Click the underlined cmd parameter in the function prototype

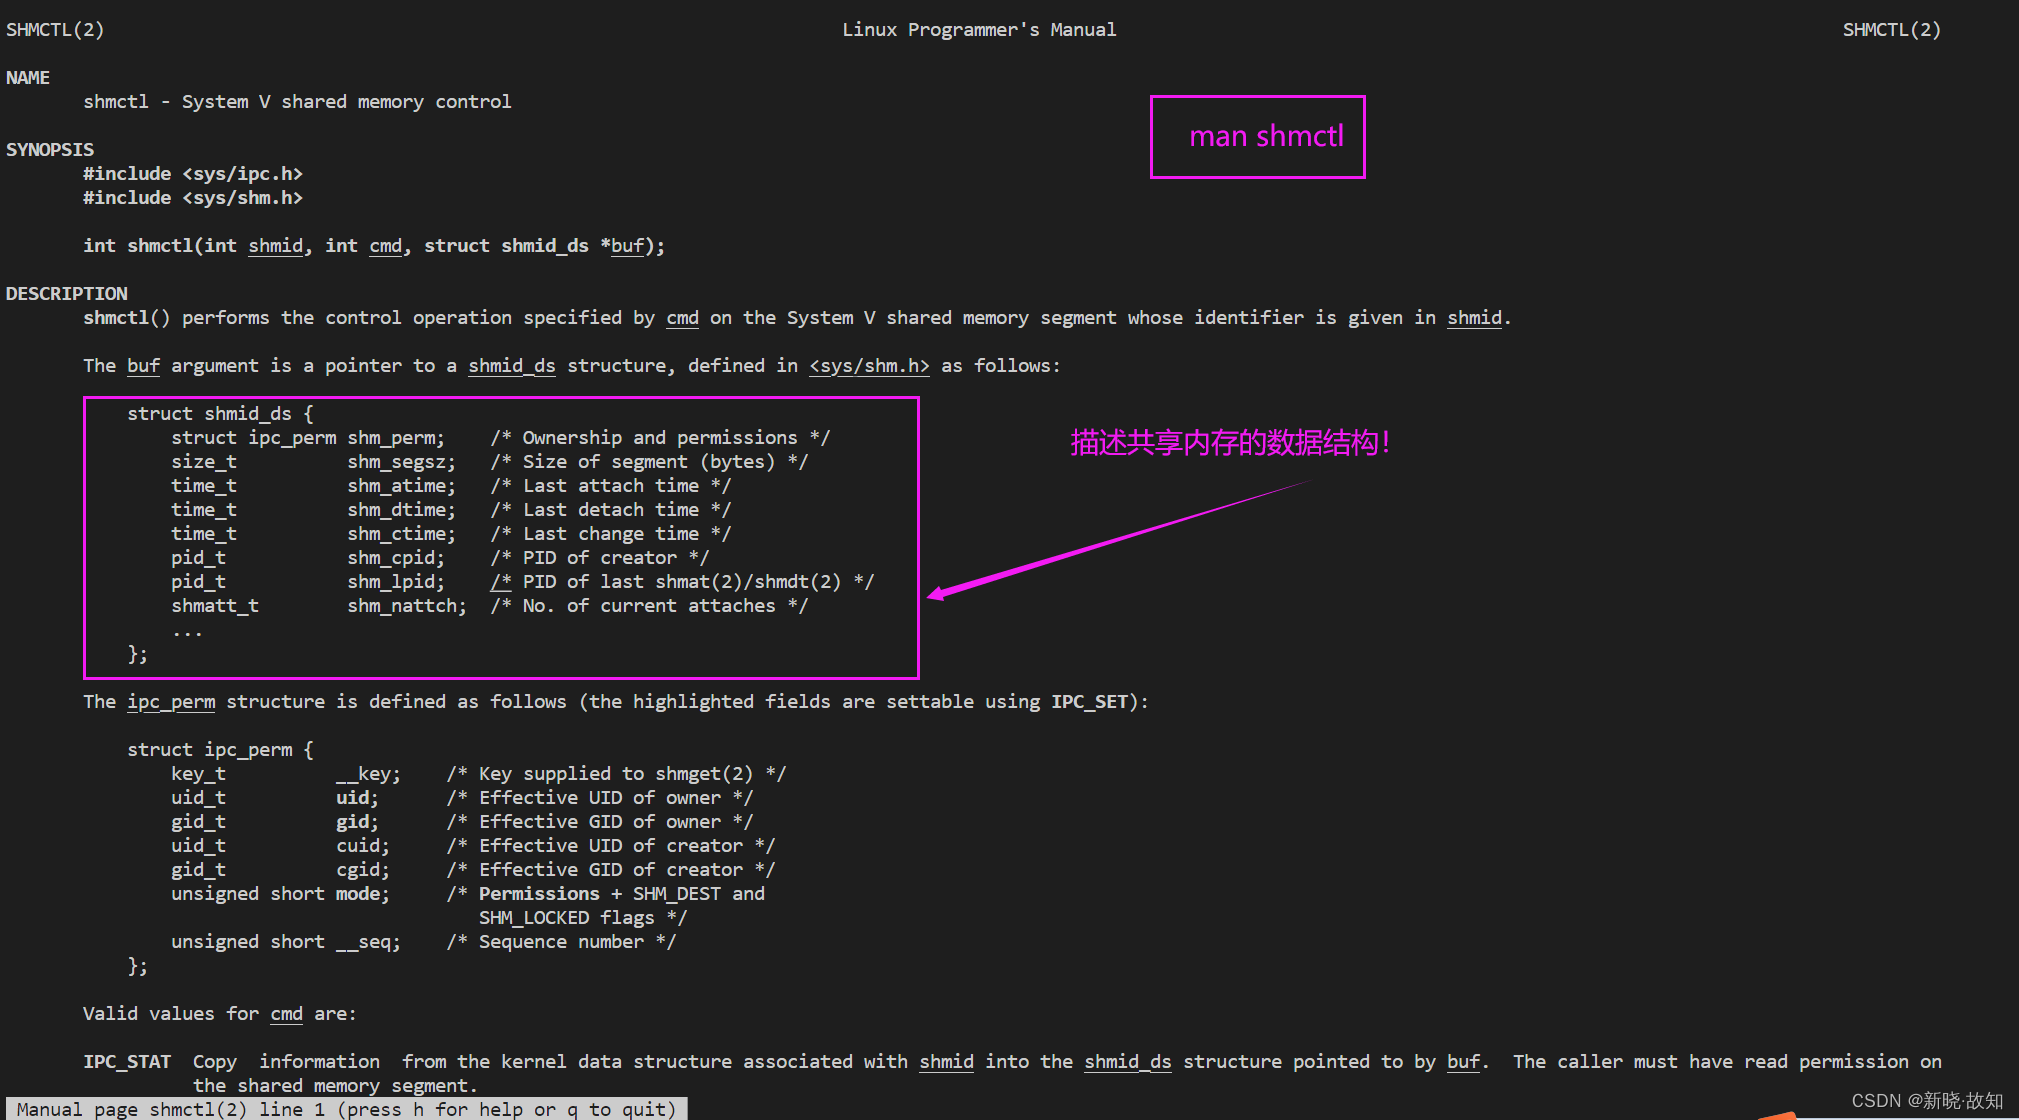pos(385,246)
